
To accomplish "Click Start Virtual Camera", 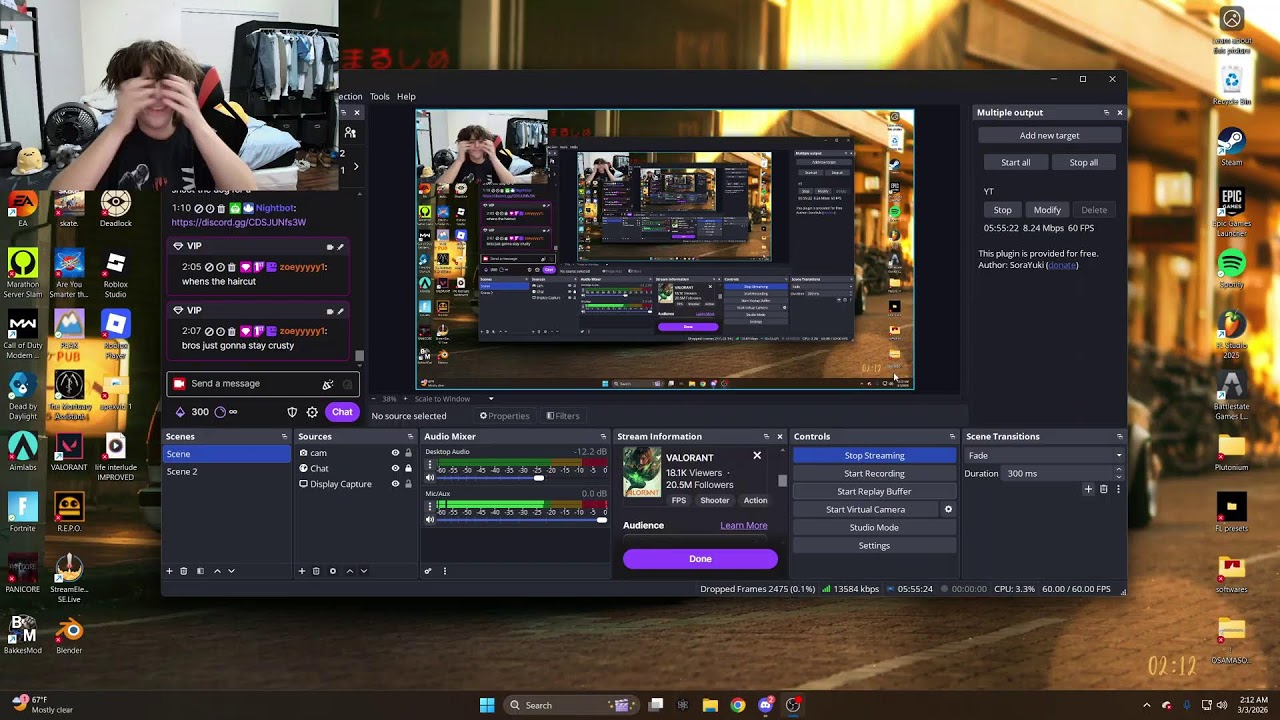I will pyautogui.click(x=866, y=510).
